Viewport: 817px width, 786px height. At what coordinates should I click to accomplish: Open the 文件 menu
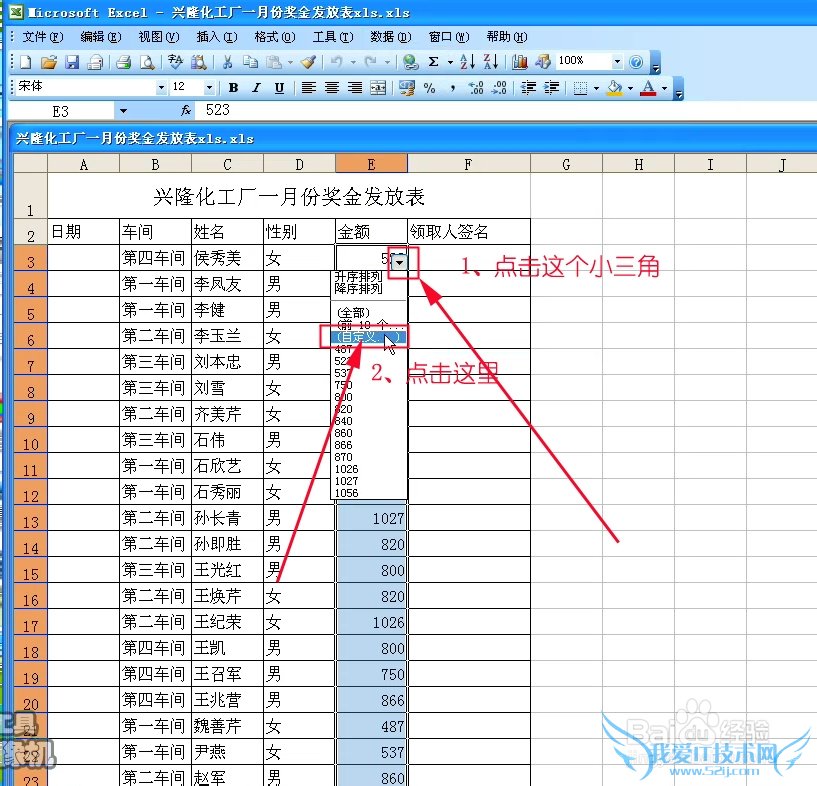tap(43, 37)
